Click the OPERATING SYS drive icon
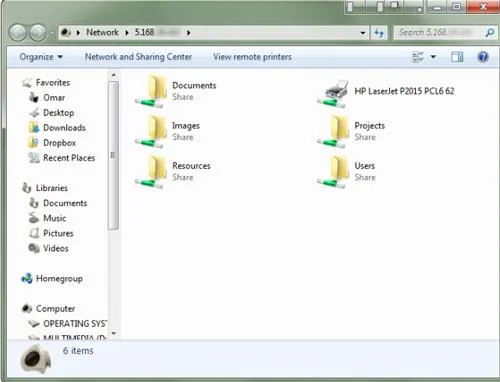500x382 pixels. (x=34, y=323)
